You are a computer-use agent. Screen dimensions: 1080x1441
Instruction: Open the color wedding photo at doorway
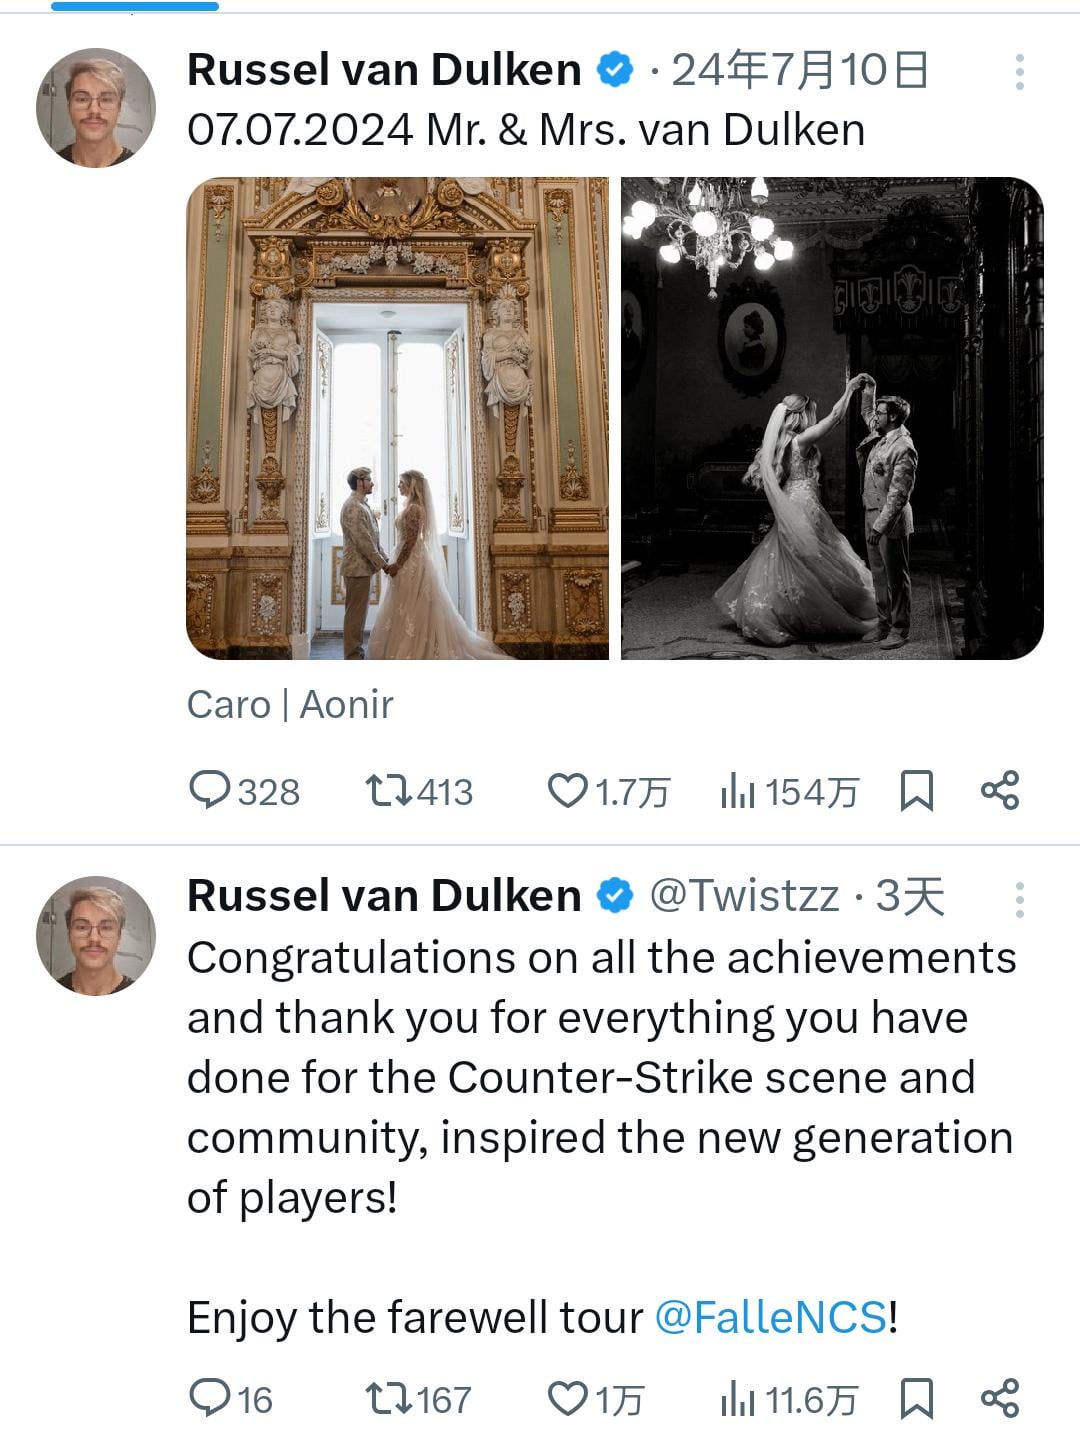(397, 418)
